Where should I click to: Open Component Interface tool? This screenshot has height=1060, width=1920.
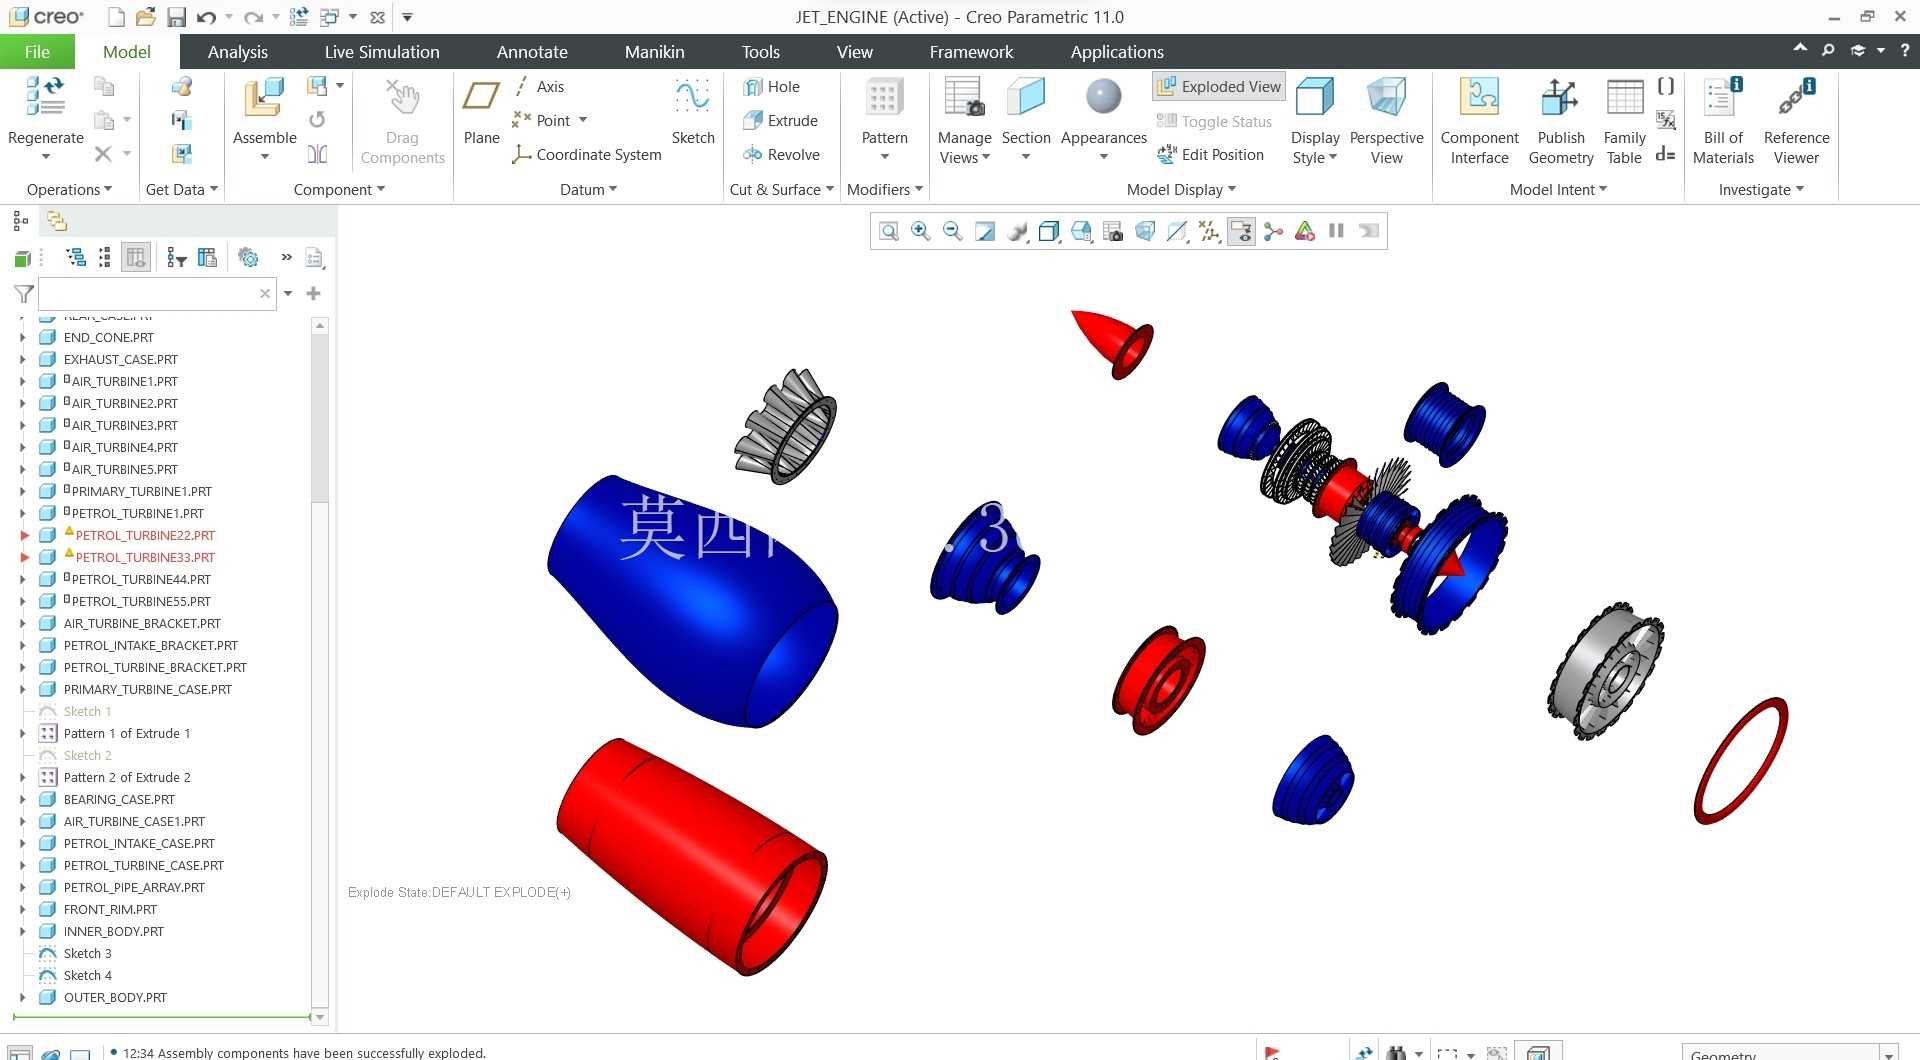pyautogui.click(x=1479, y=98)
